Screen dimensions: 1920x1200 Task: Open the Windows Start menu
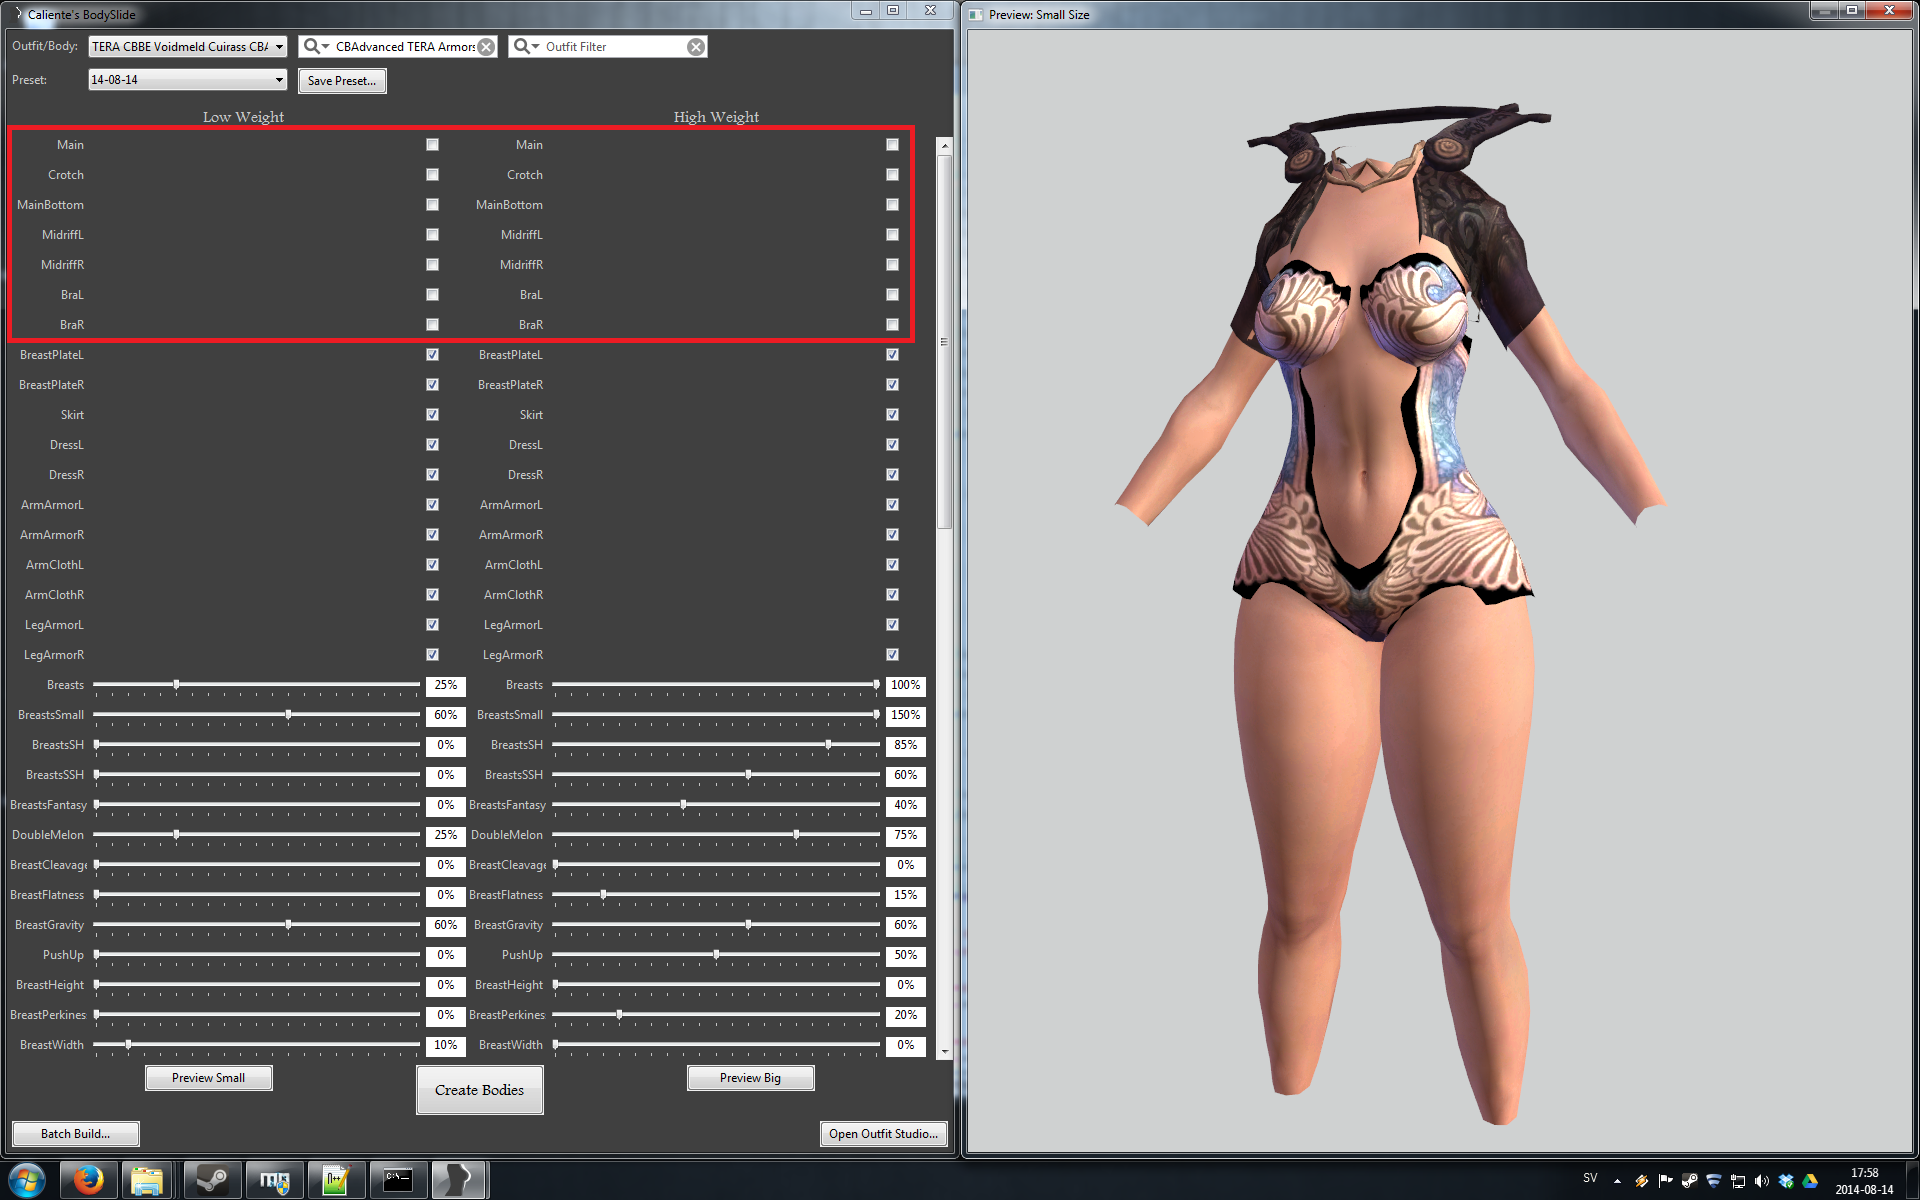point(27,1180)
